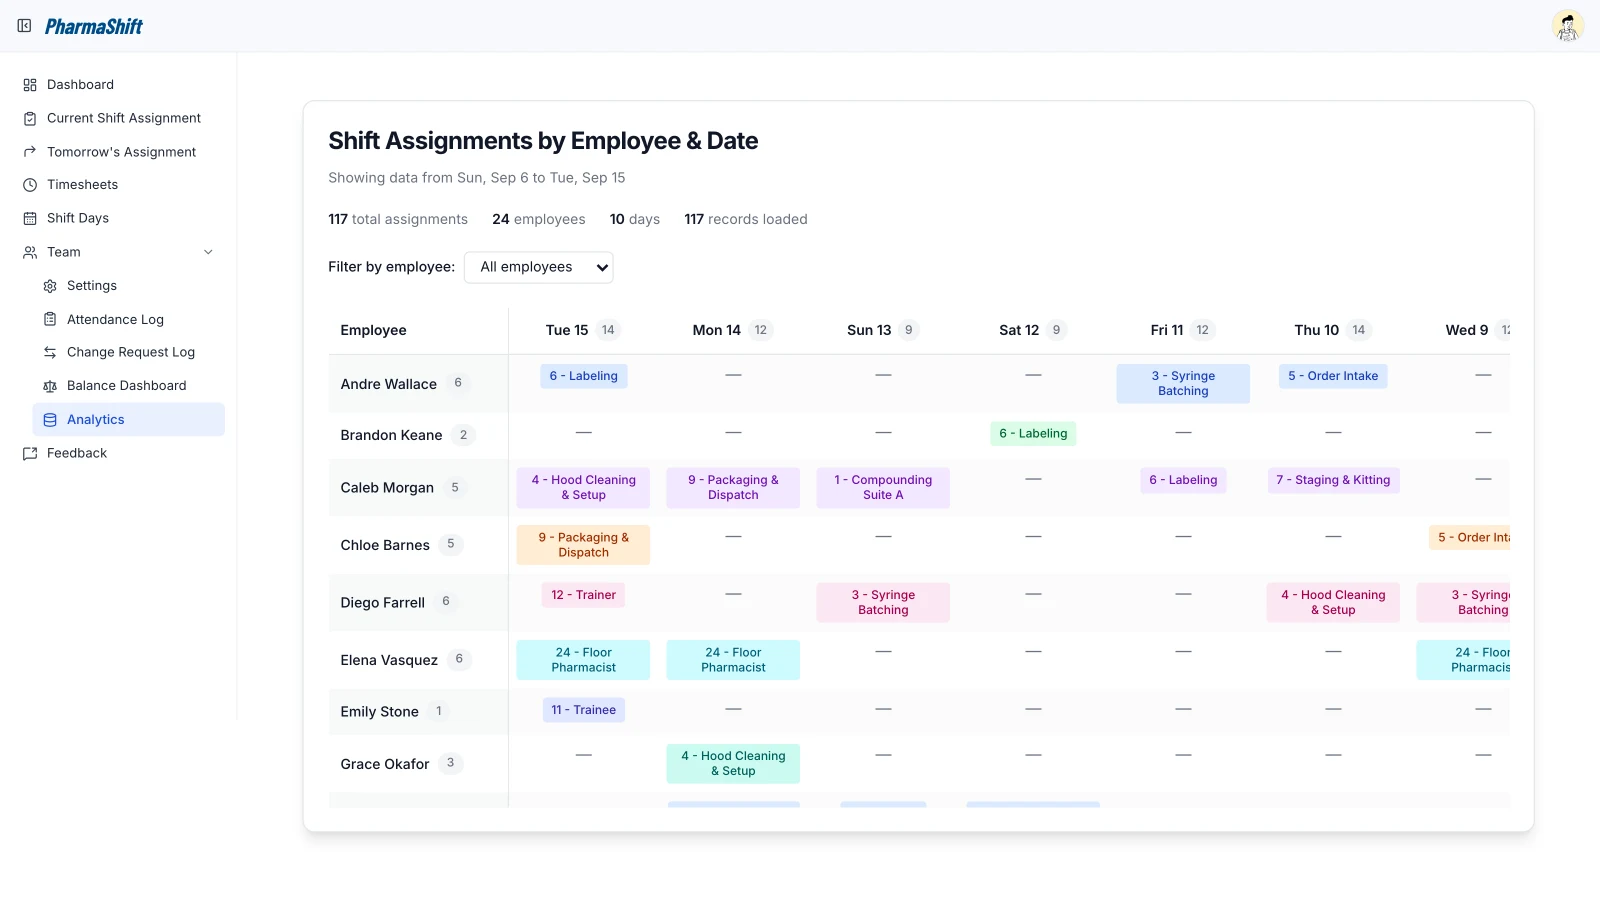Click the Shift Days calendar icon
1600x900 pixels.
click(30, 218)
